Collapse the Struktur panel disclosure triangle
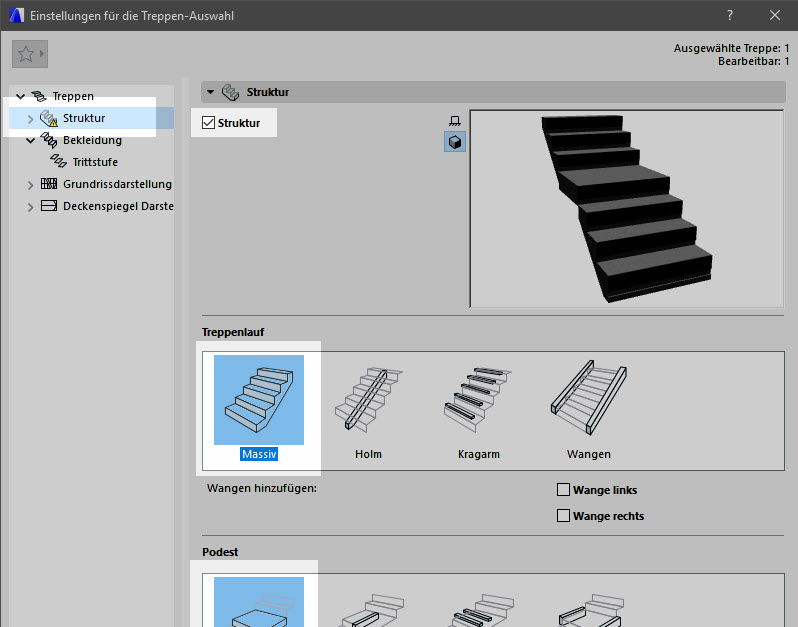The height and width of the screenshot is (627, 798). (210, 92)
